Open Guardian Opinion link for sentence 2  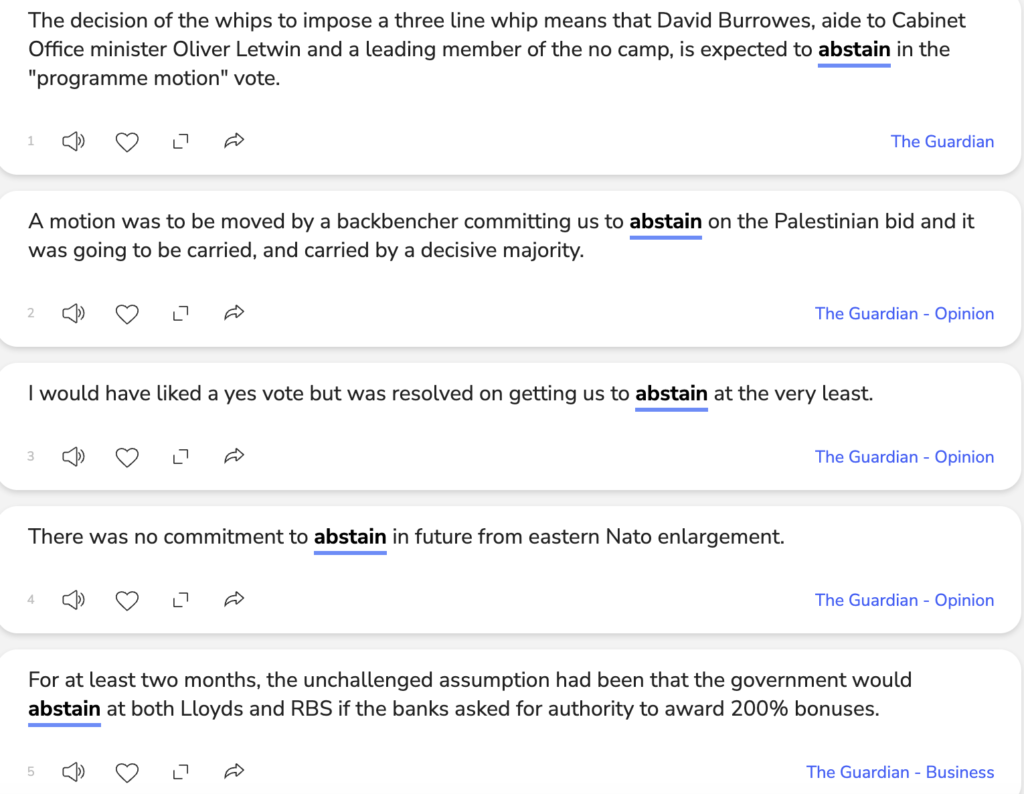point(904,314)
